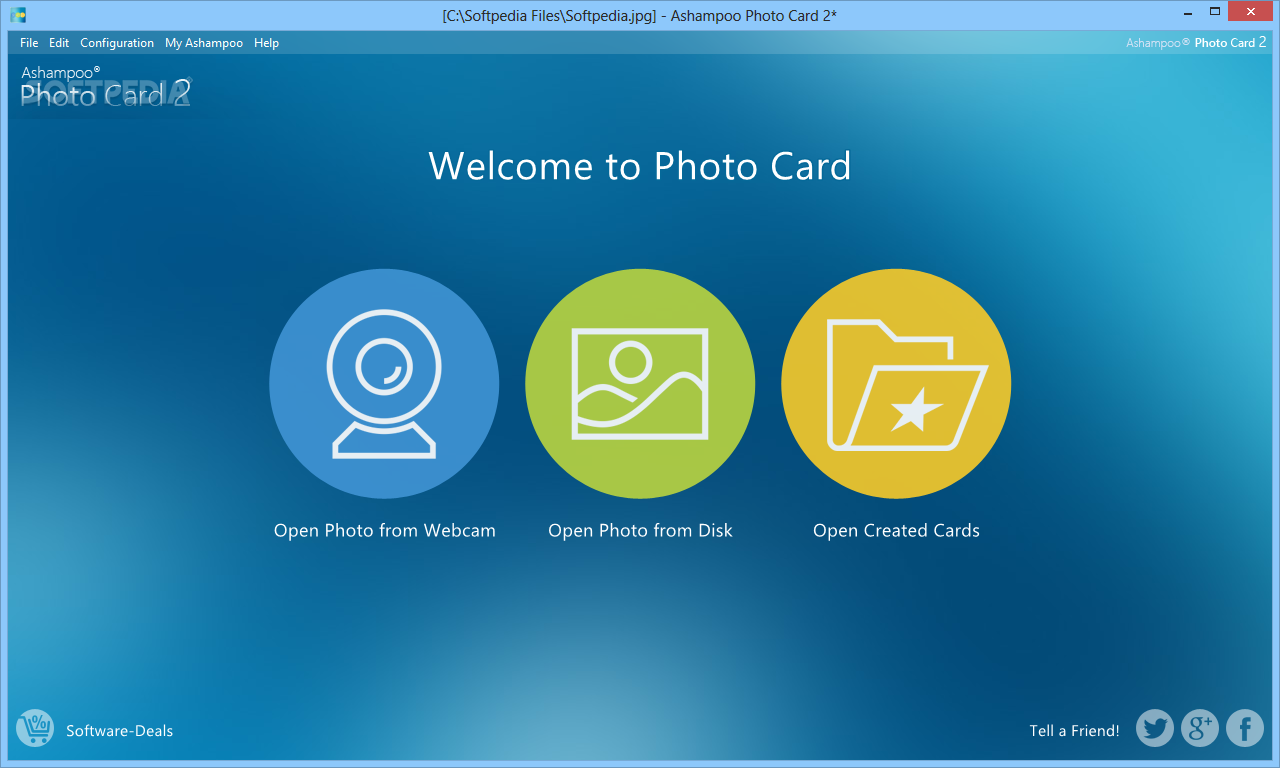
Task: Minimize the Photo Card window
Action: [x=1186, y=12]
